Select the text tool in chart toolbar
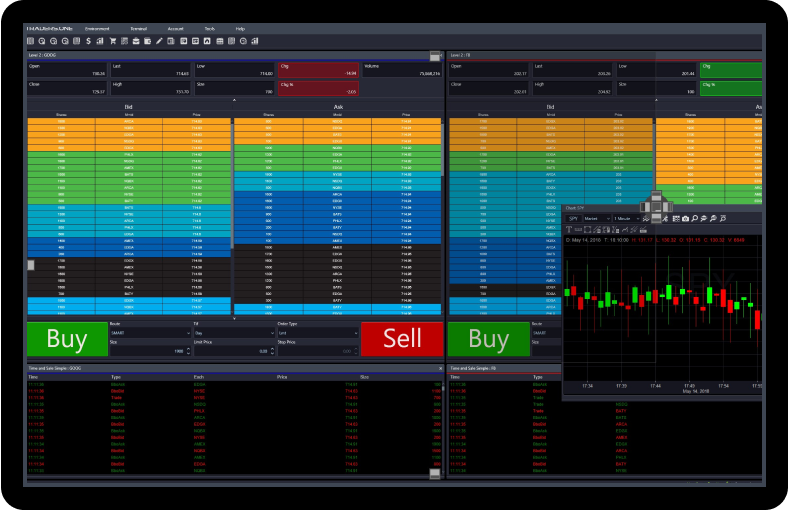788x510 pixels. click(x=568, y=230)
